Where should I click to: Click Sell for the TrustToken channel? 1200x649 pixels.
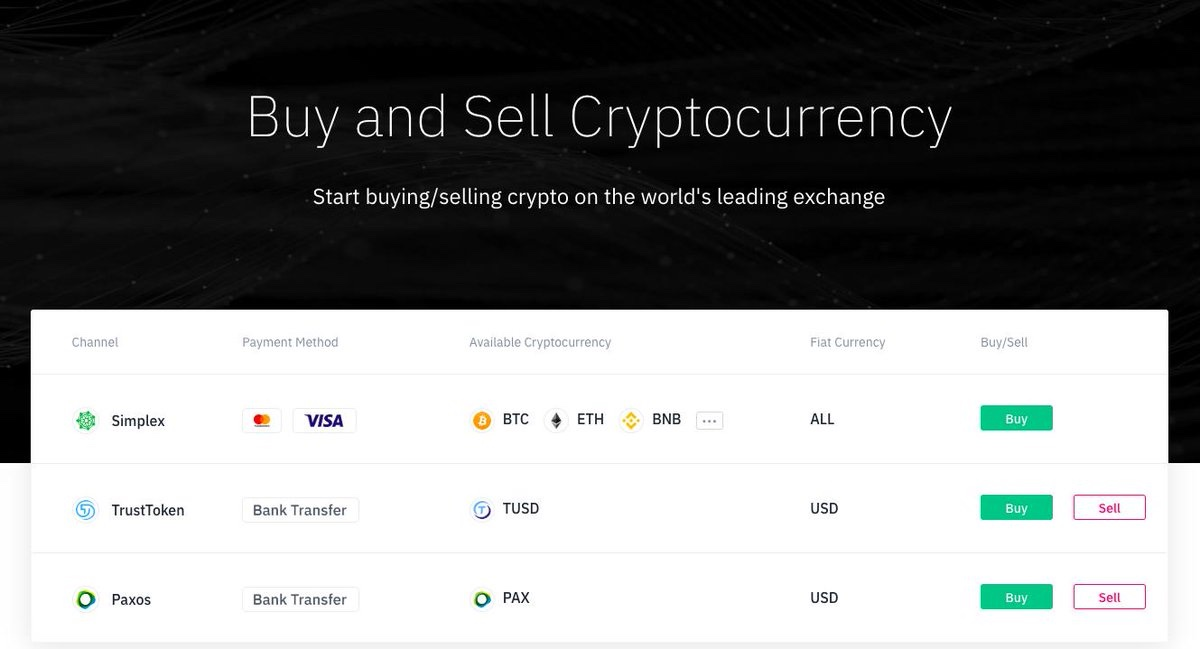[1109, 507]
